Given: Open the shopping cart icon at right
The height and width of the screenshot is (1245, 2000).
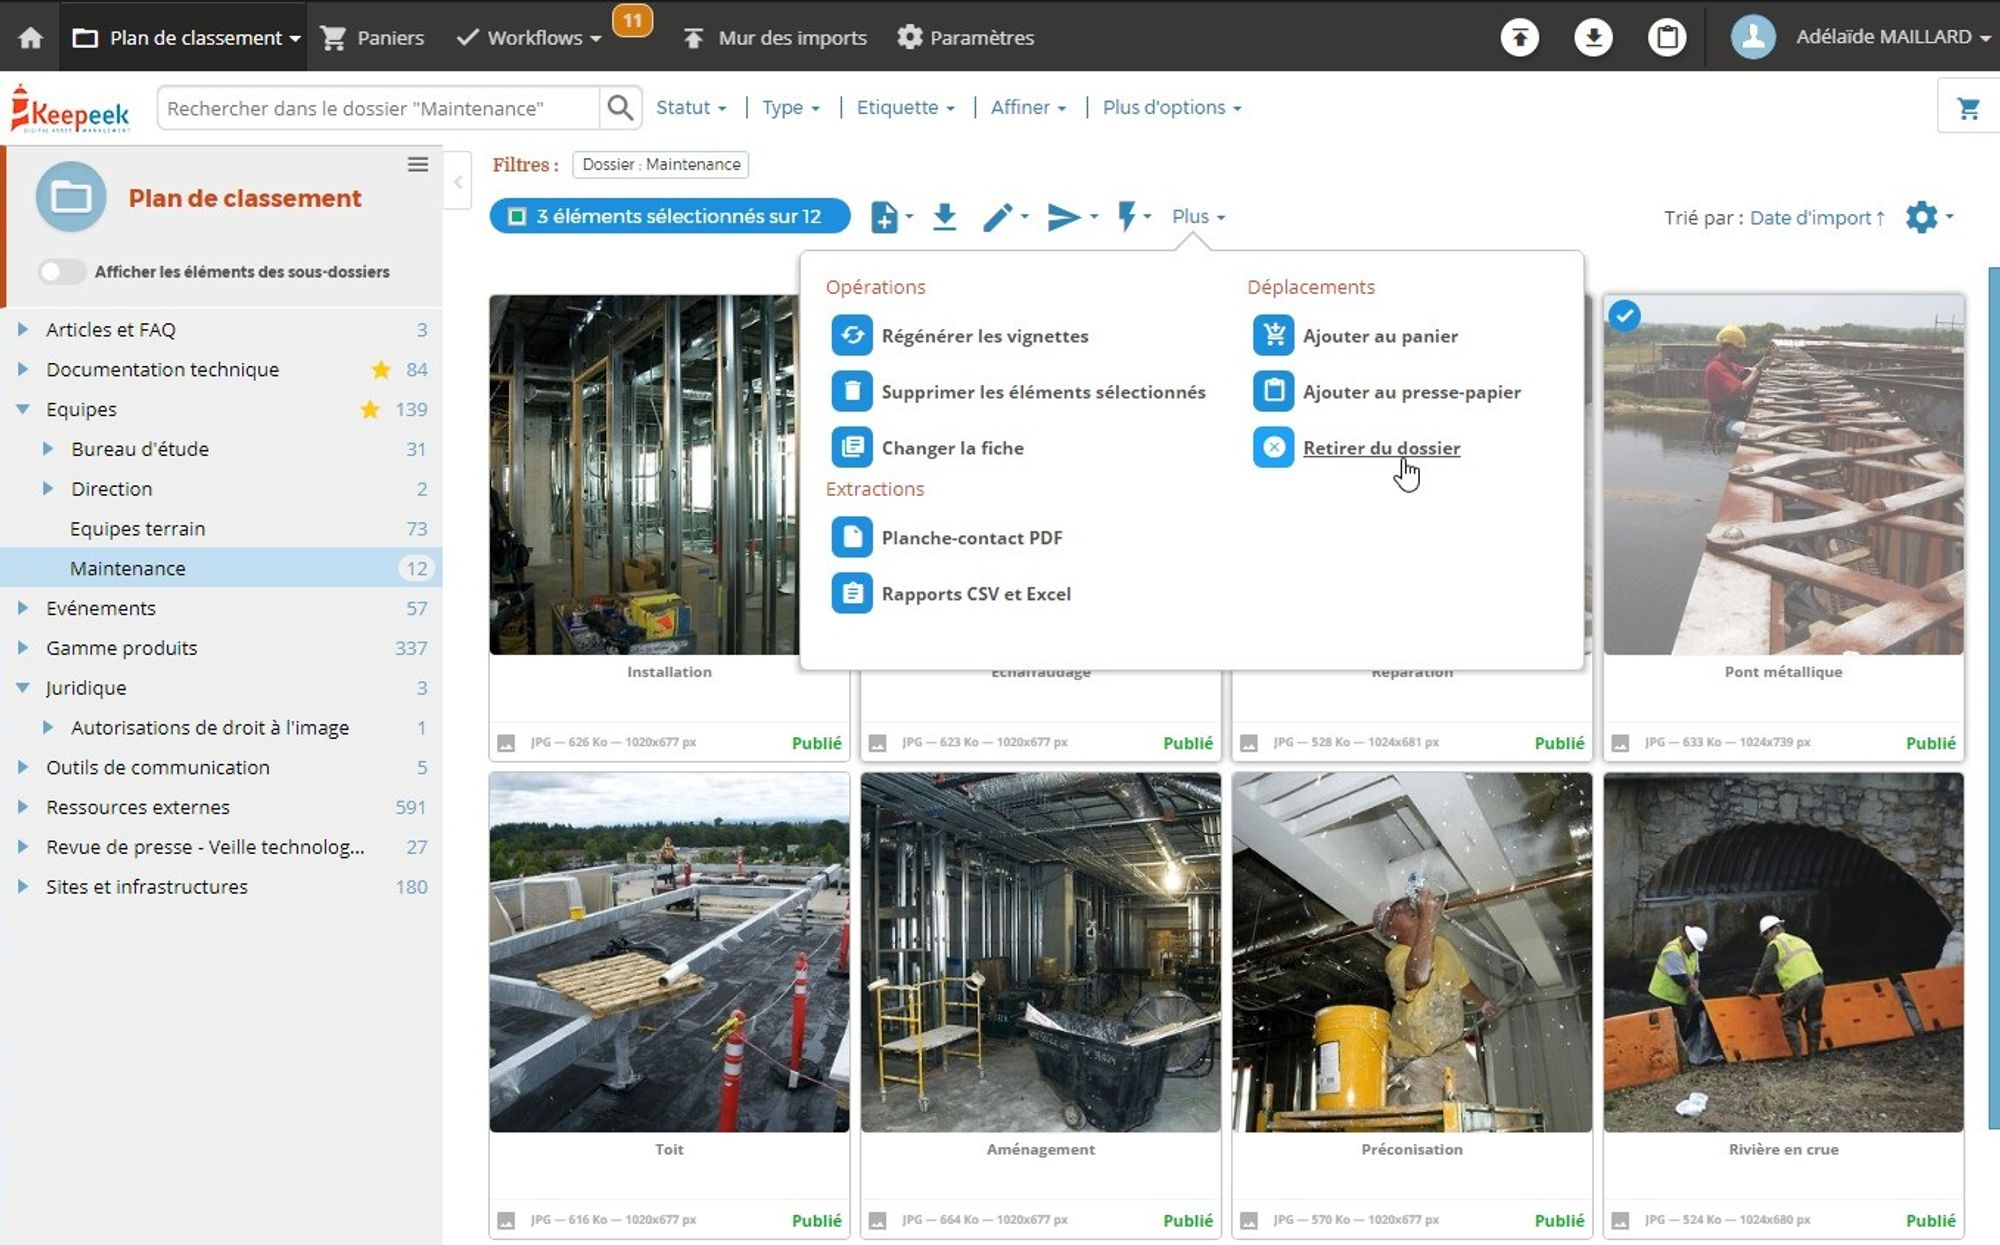Looking at the screenshot, I should 1968,108.
